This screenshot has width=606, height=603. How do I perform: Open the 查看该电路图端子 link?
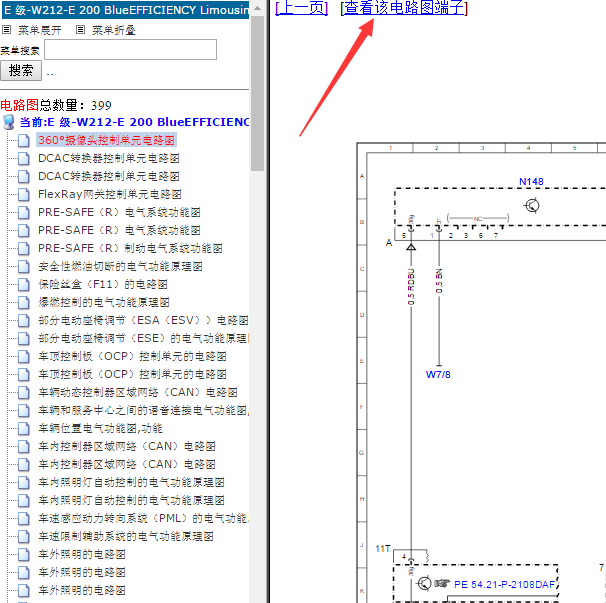[404, 8]
